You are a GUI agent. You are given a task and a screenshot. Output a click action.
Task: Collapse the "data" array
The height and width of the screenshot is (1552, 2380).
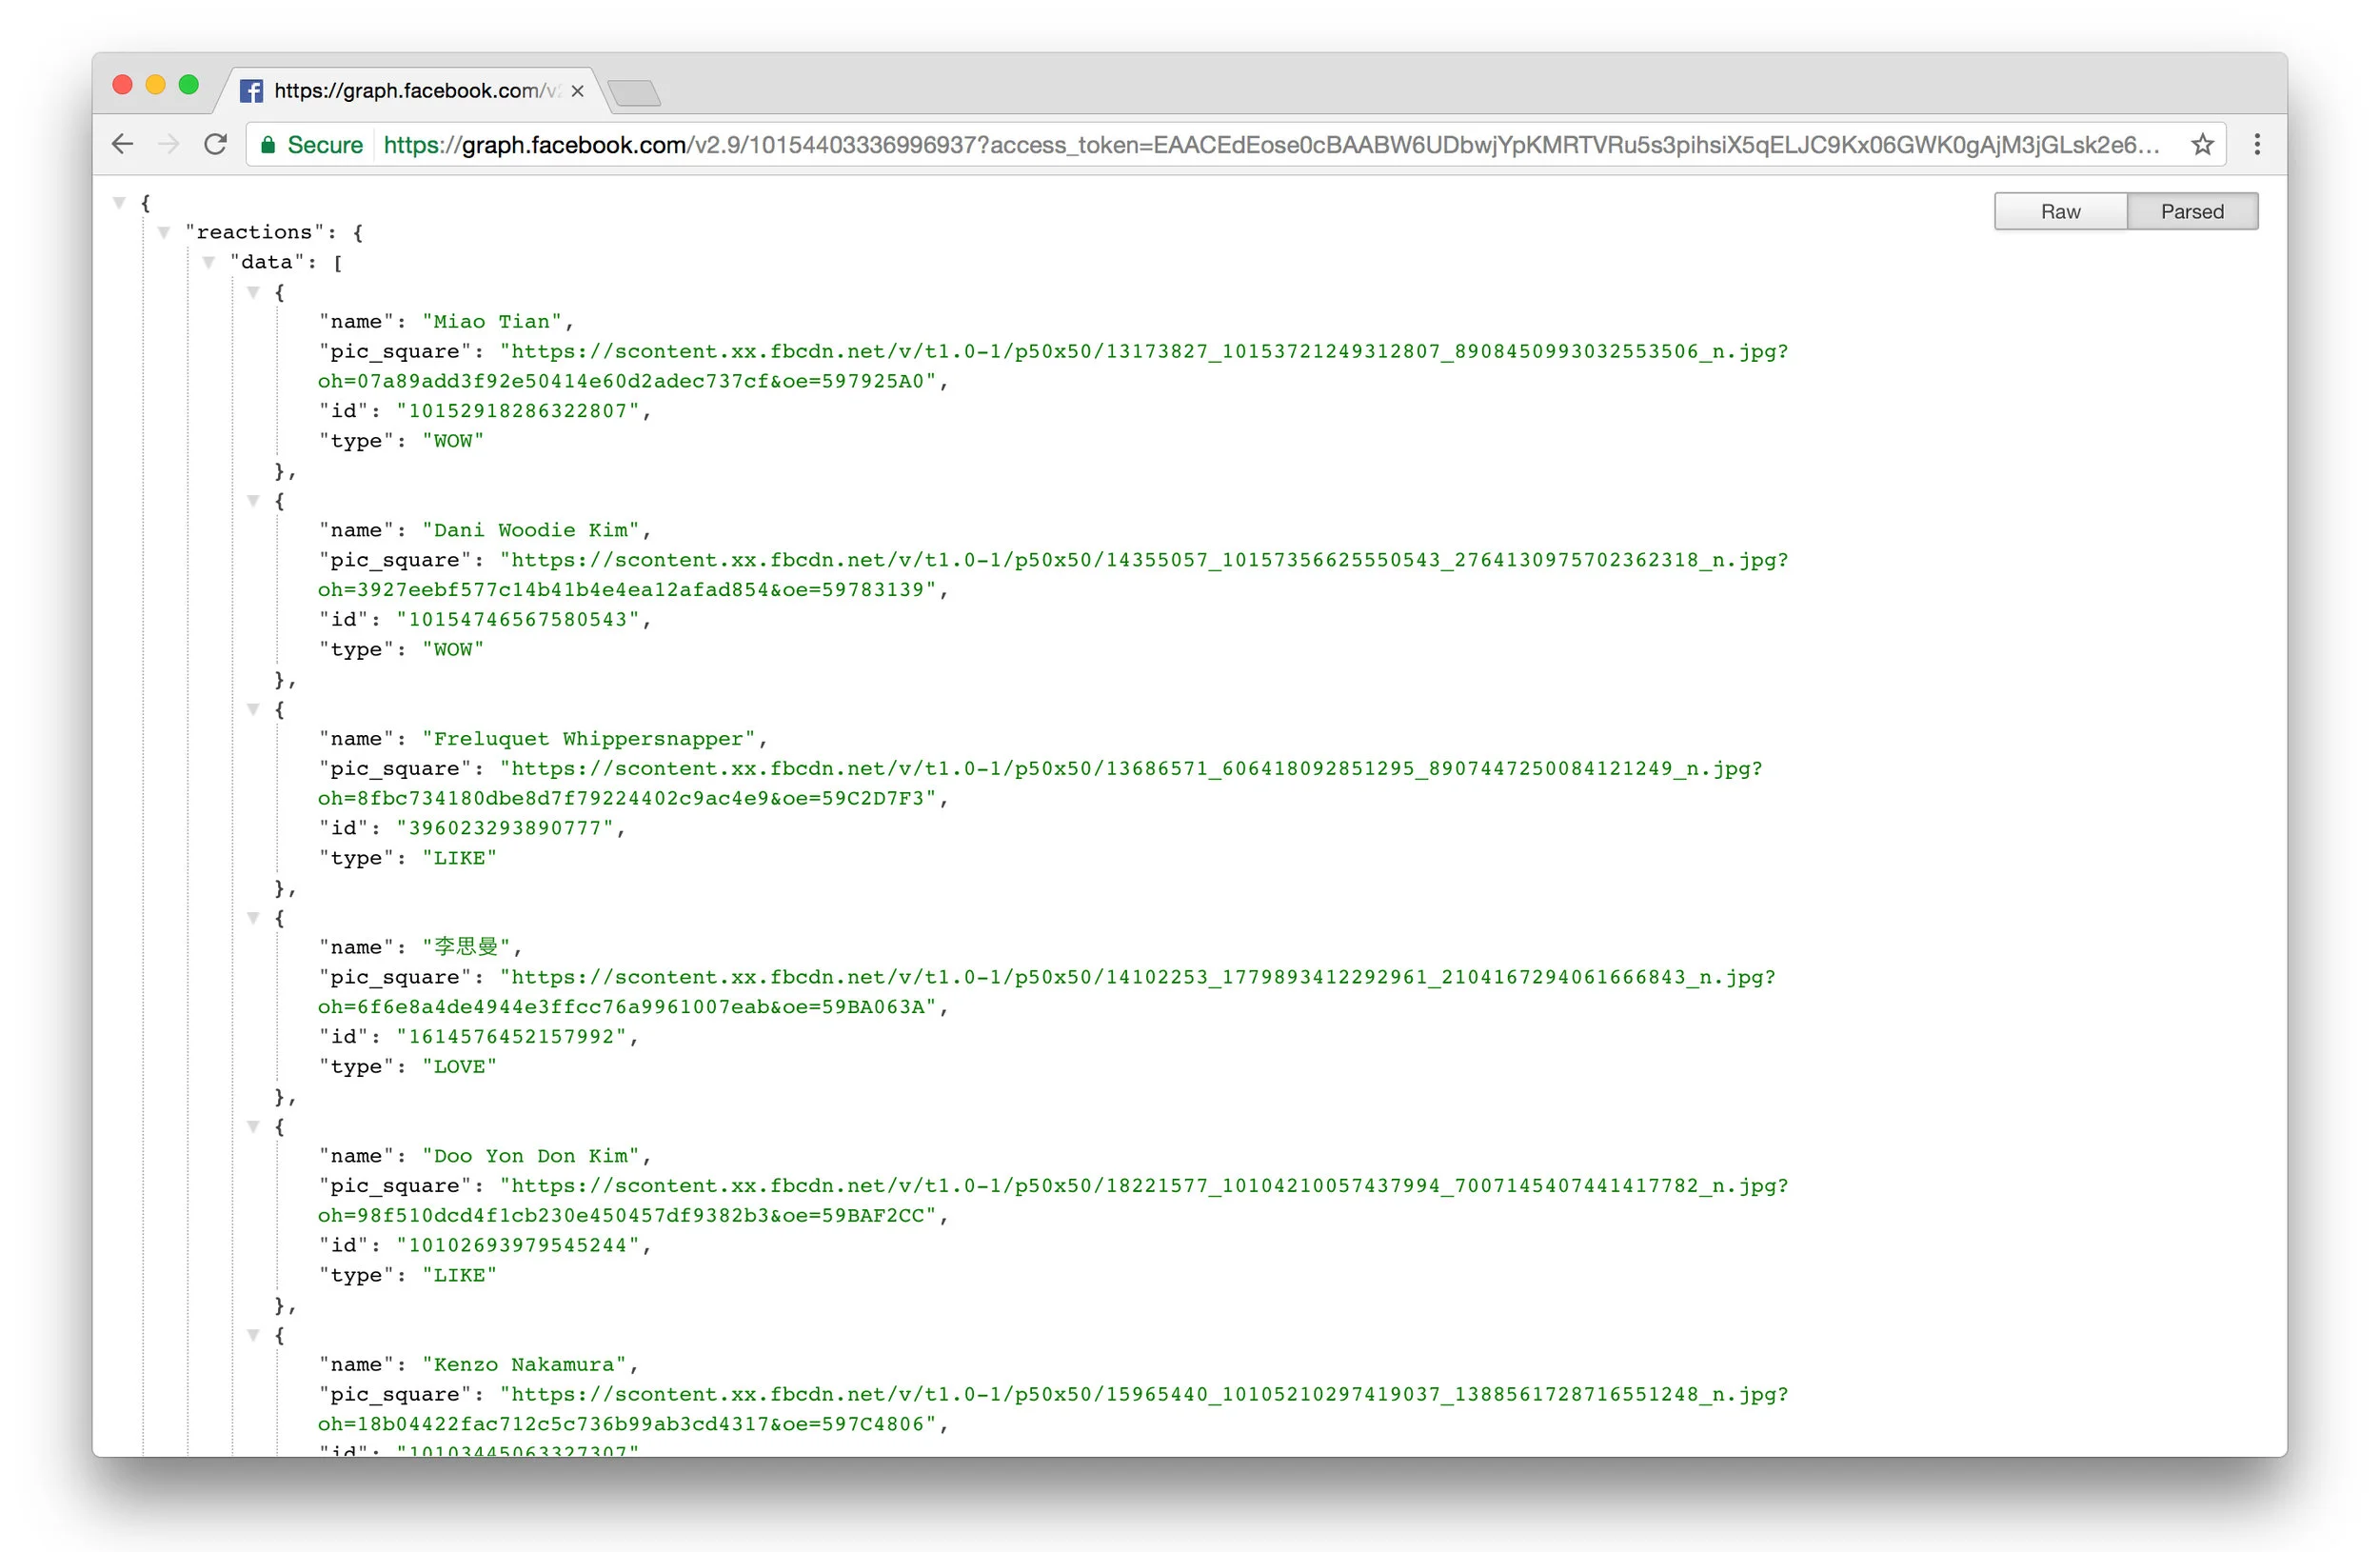coord(208,263)
